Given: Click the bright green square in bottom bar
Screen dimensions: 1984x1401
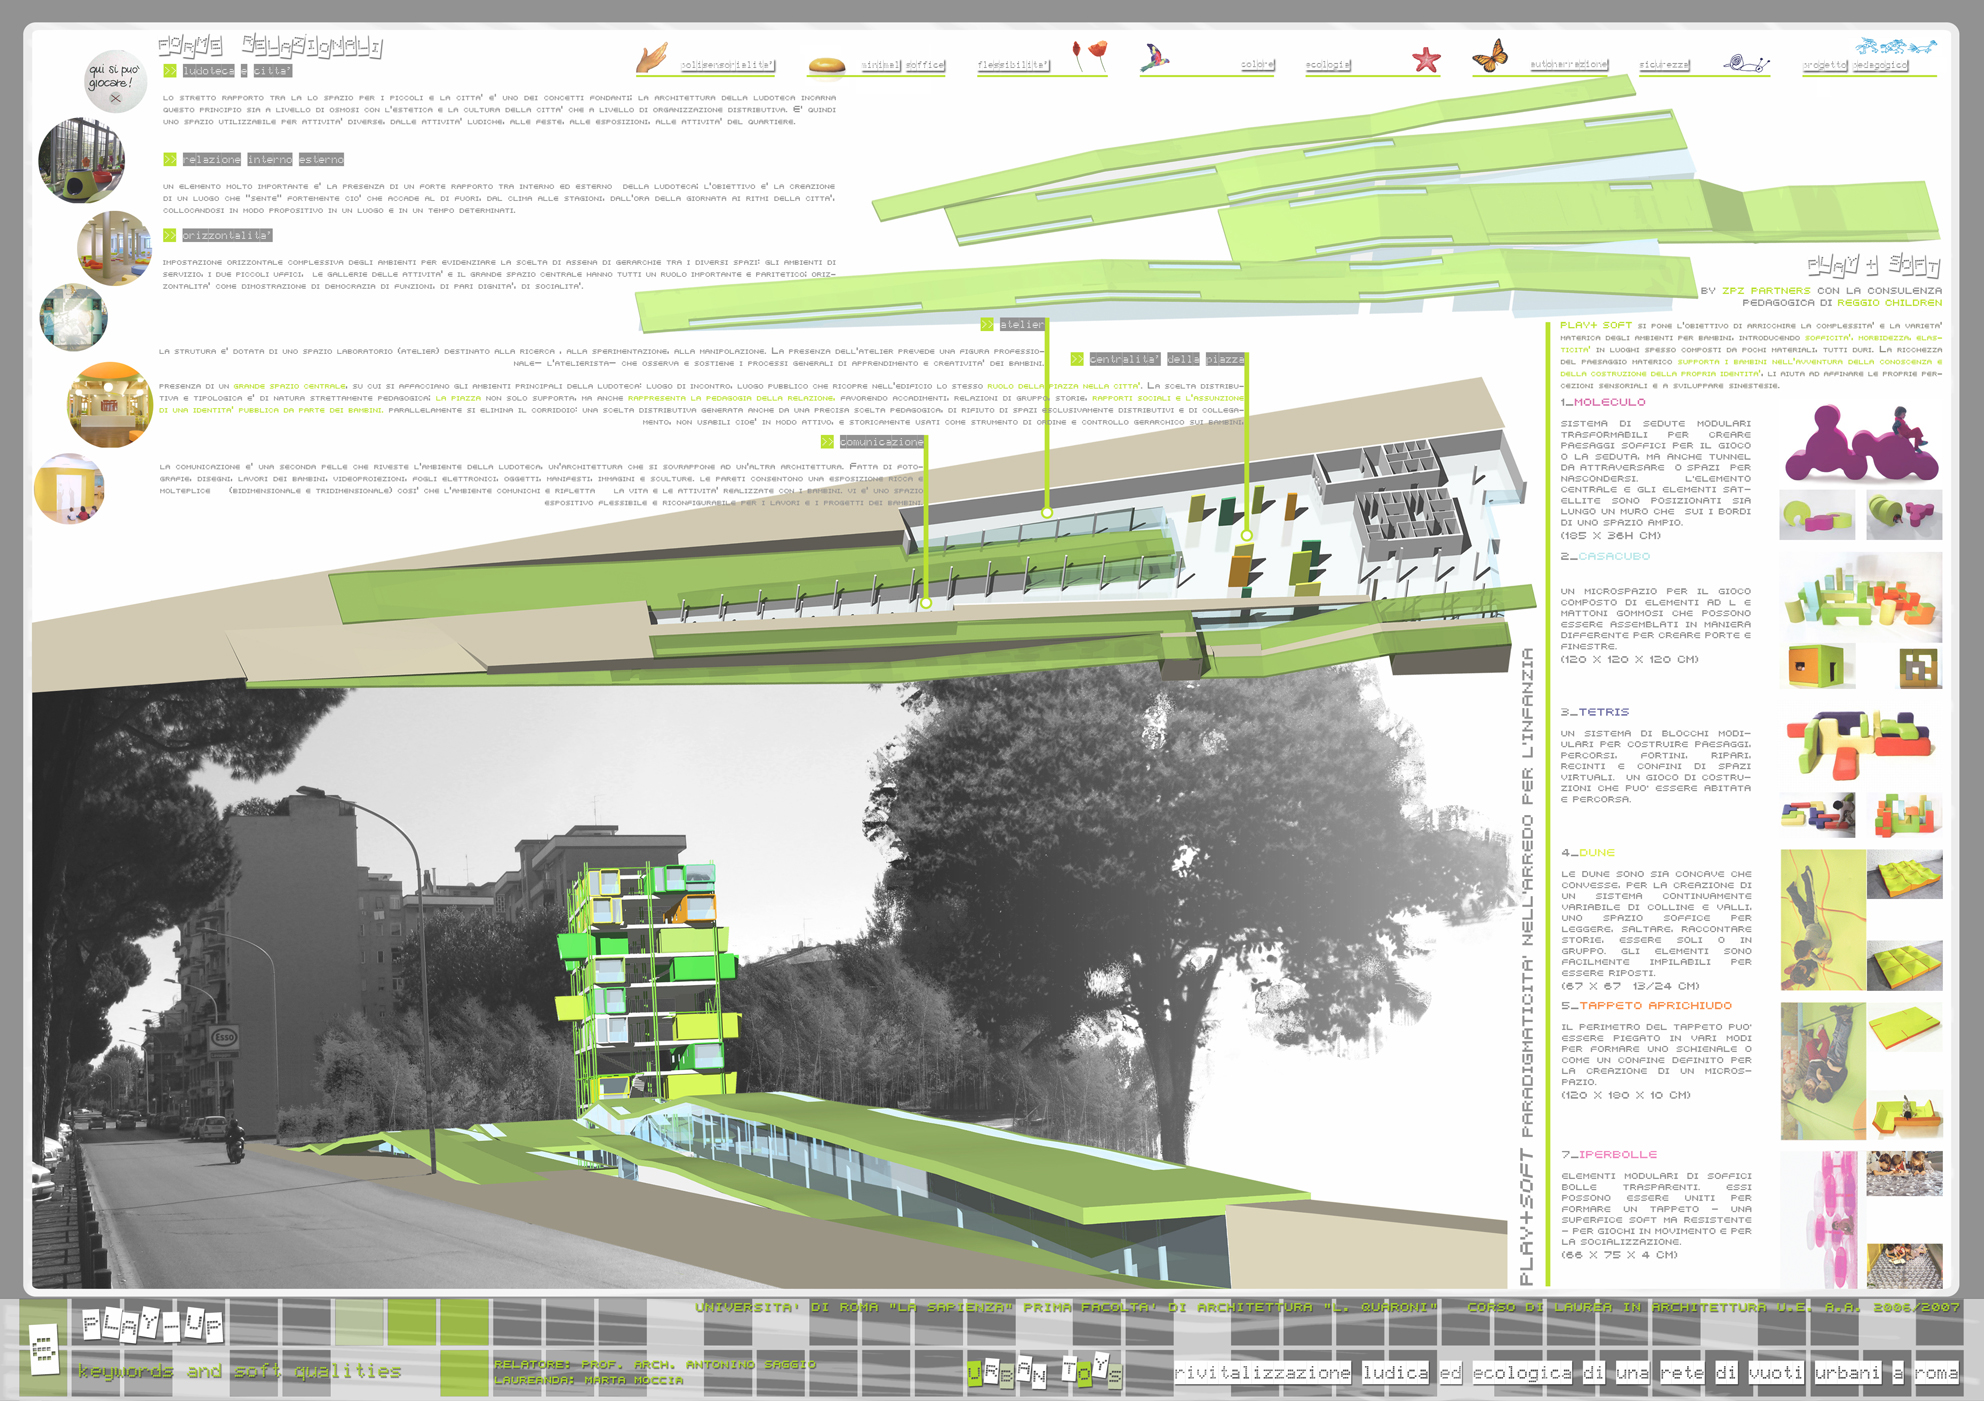Looking at the screenshot, I should (464, 1373).
